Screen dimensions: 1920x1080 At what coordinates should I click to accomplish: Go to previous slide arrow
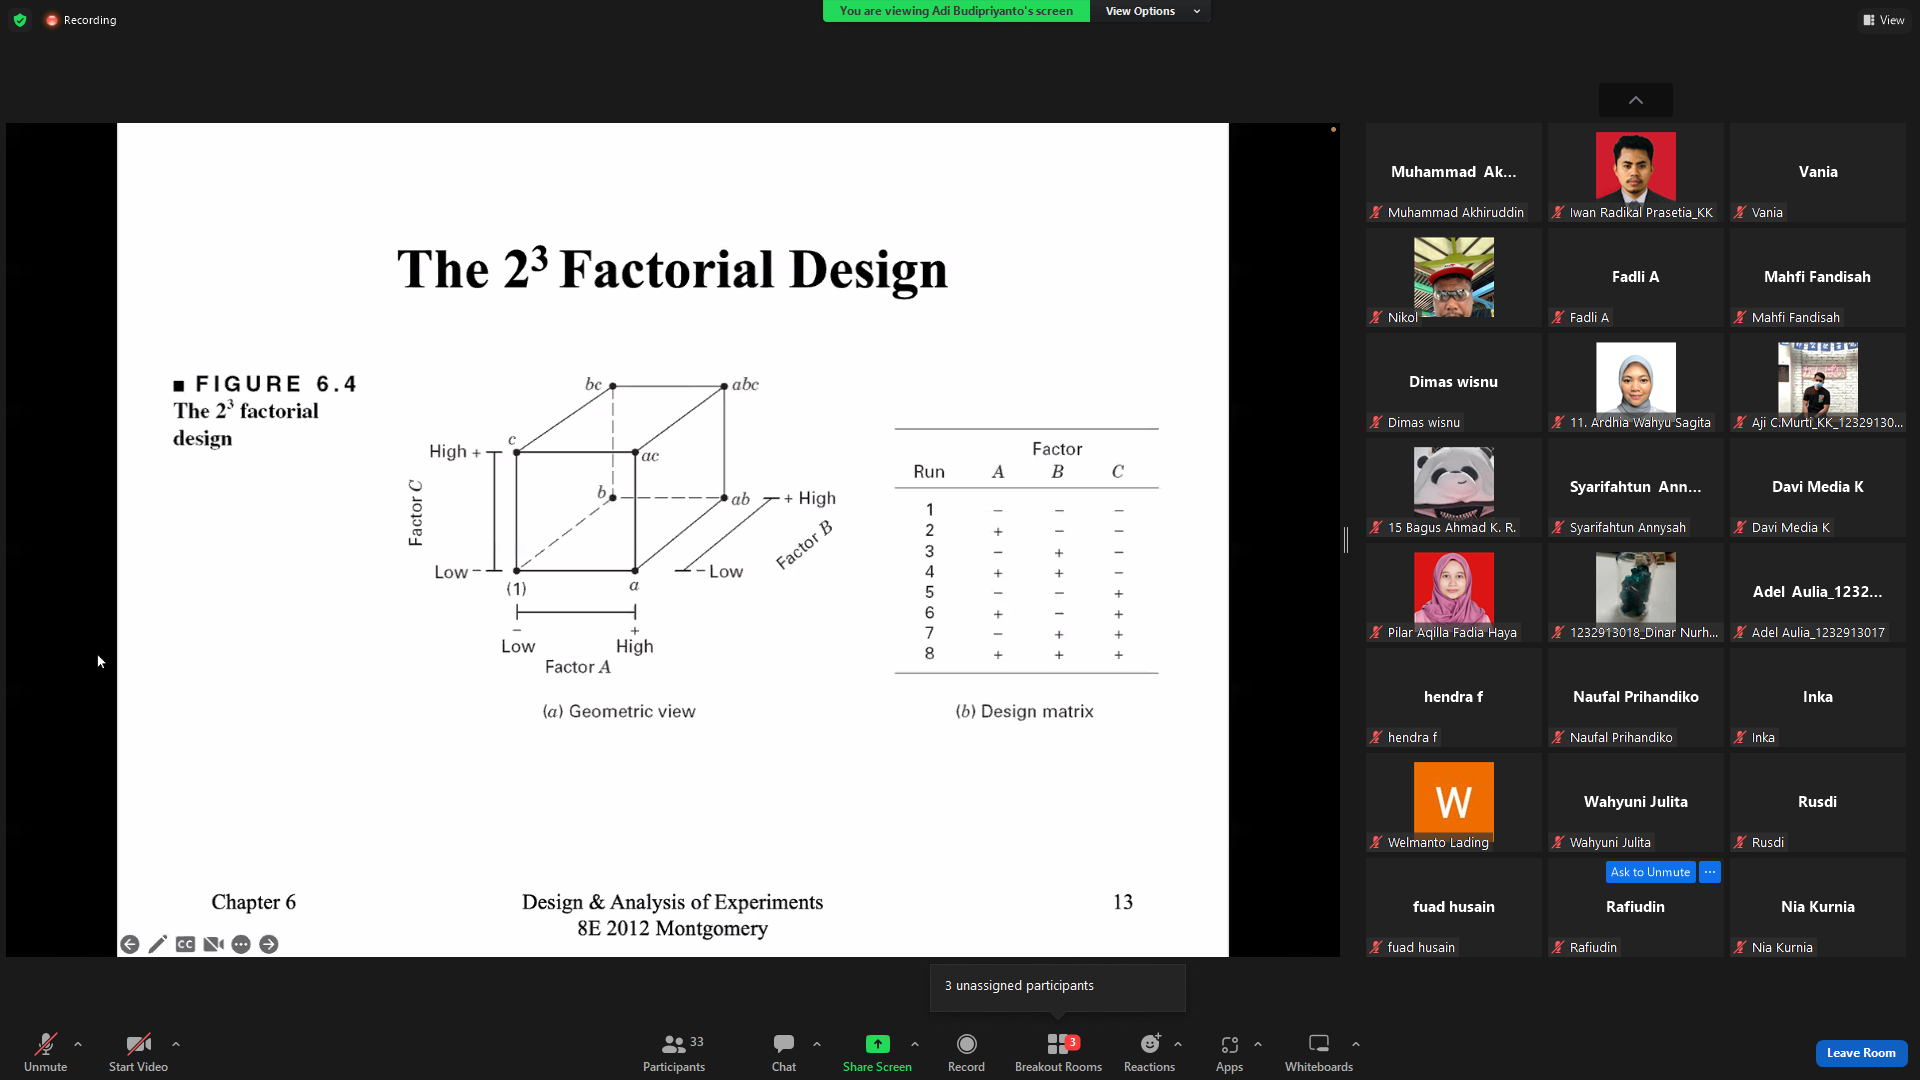(x=130, y=944)
